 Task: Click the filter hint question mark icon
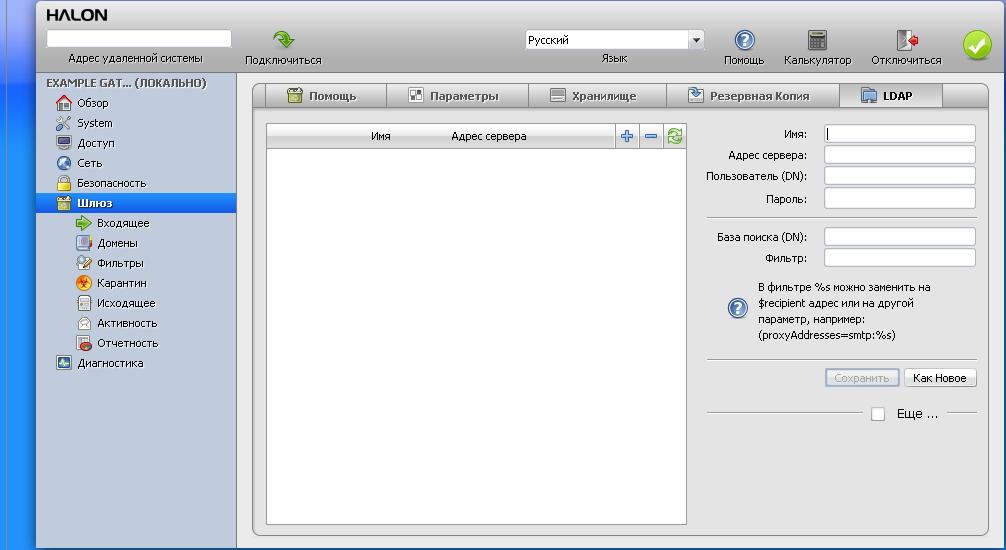click(738, 308)
